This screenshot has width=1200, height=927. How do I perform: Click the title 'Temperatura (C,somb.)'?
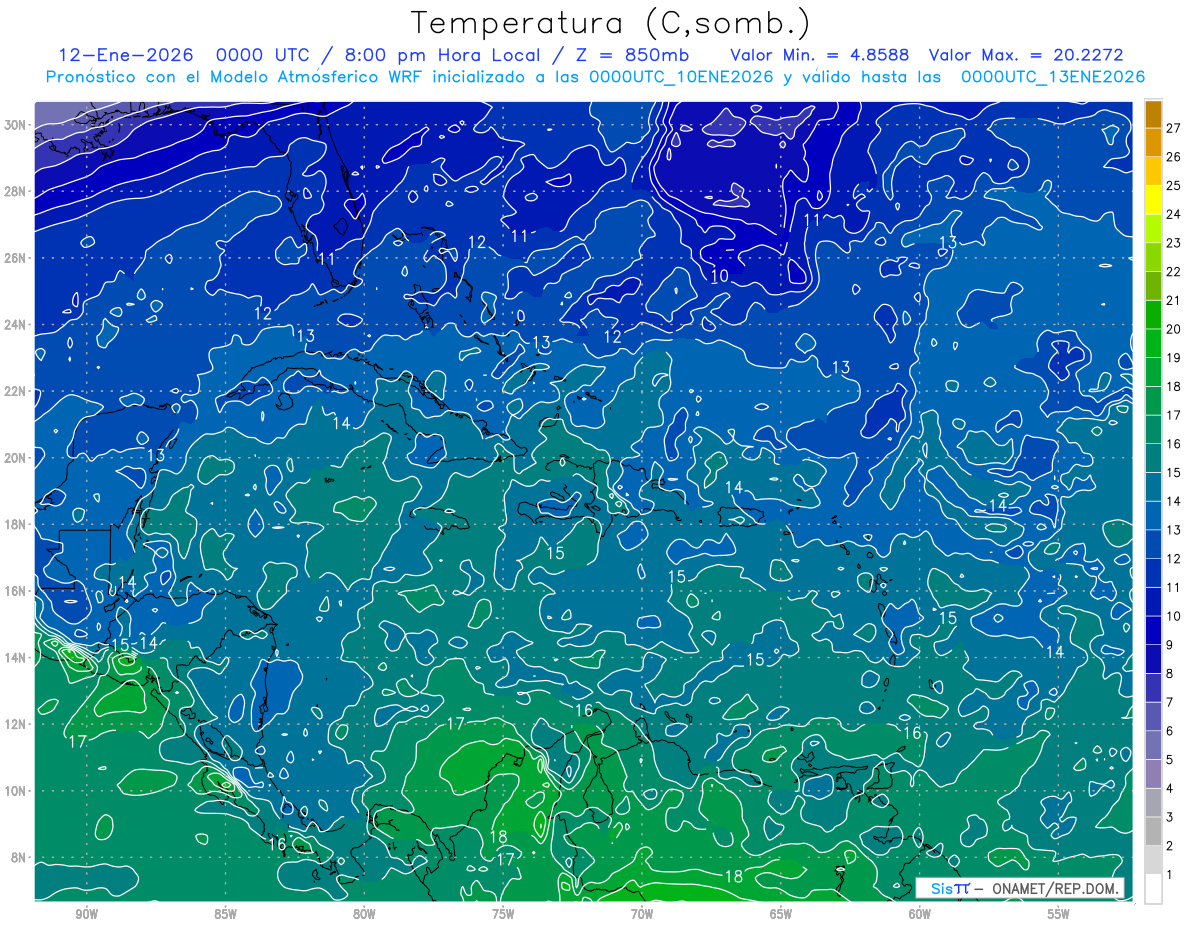(x=611, y=24)
